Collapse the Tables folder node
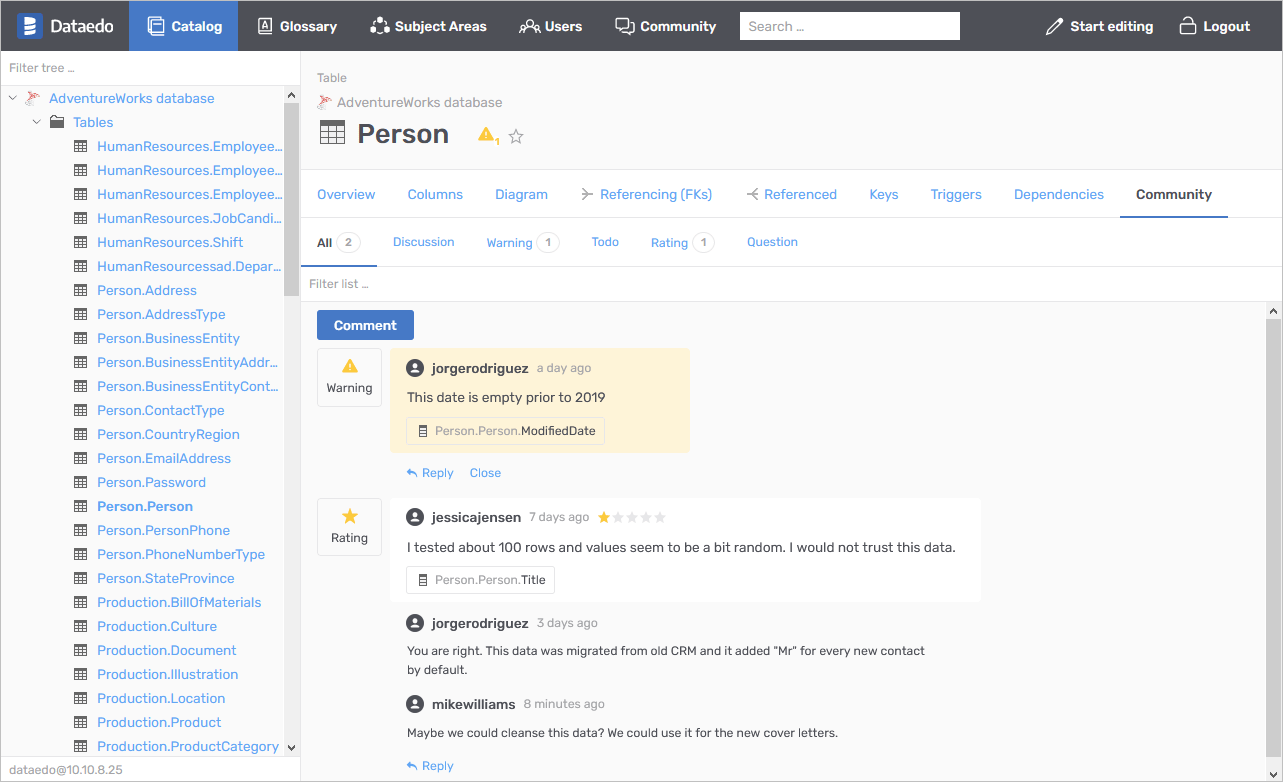1283x782 pixels. pos(37,122)
